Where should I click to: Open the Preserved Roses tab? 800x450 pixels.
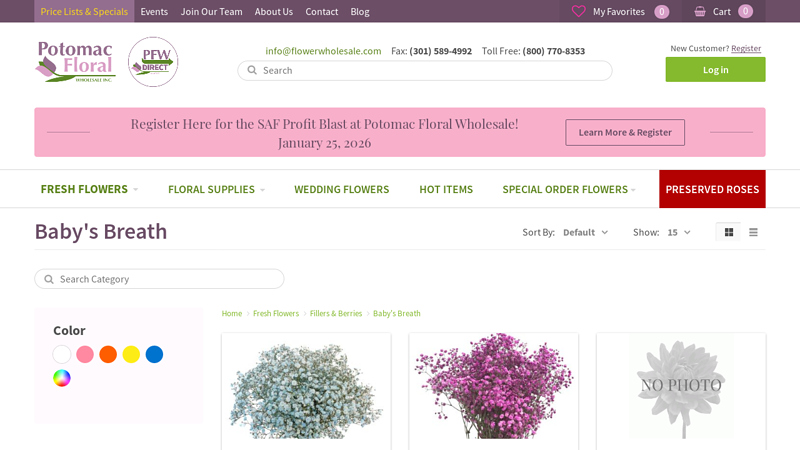pyautogui.click(x=712, y=189)
